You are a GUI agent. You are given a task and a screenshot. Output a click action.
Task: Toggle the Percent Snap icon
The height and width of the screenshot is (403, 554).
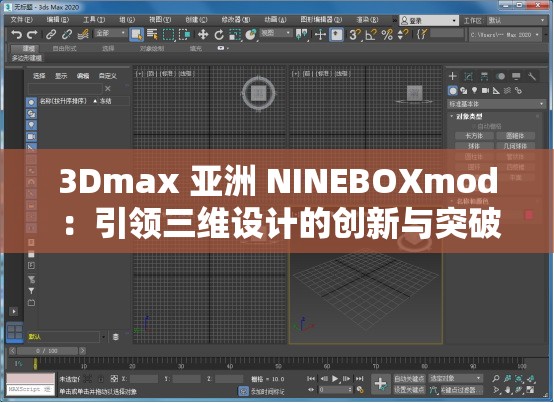(387, 35)
